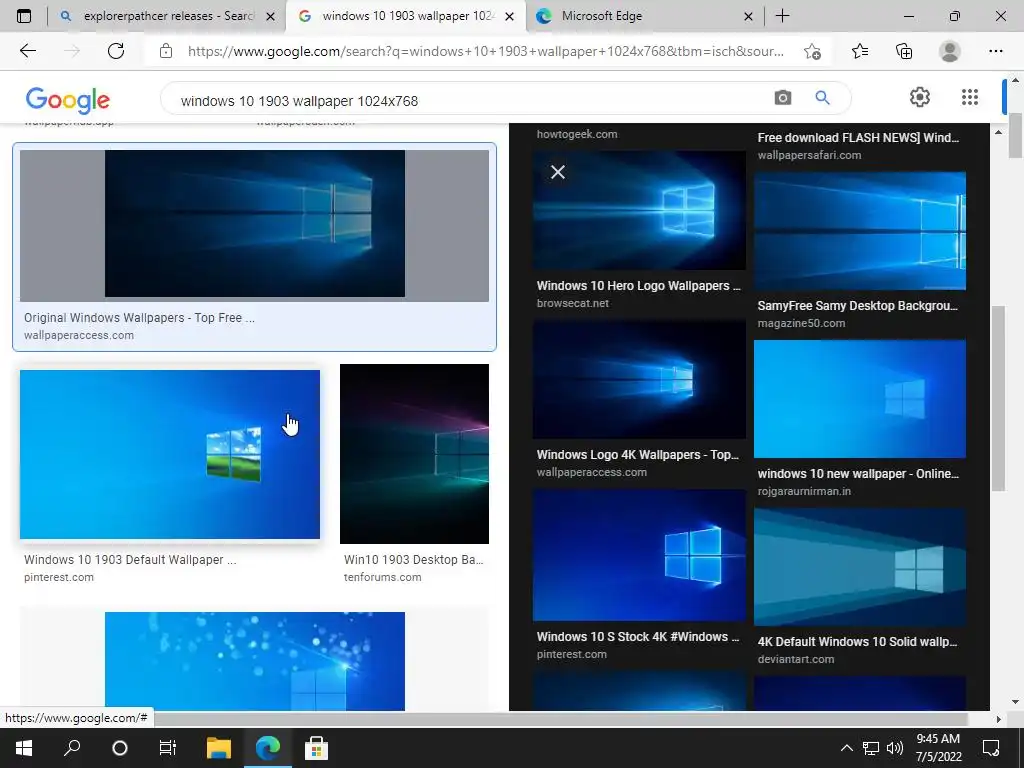Open the Favorites list
The image size is (1024, 768).
pyautogui.click(x=860, y=51)
